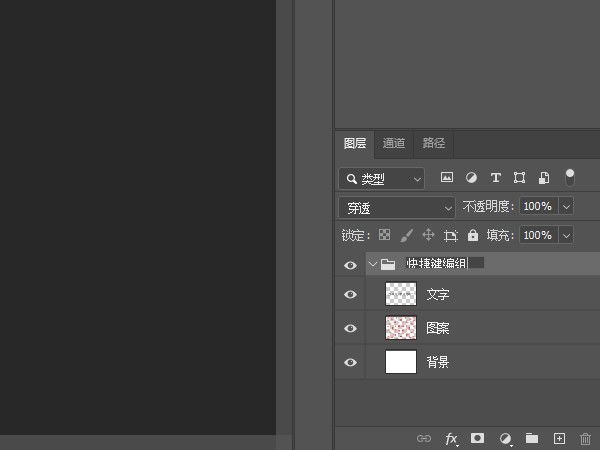Select the 背景 layer thumbnail
600x450 pixels.
coord(401,362)
